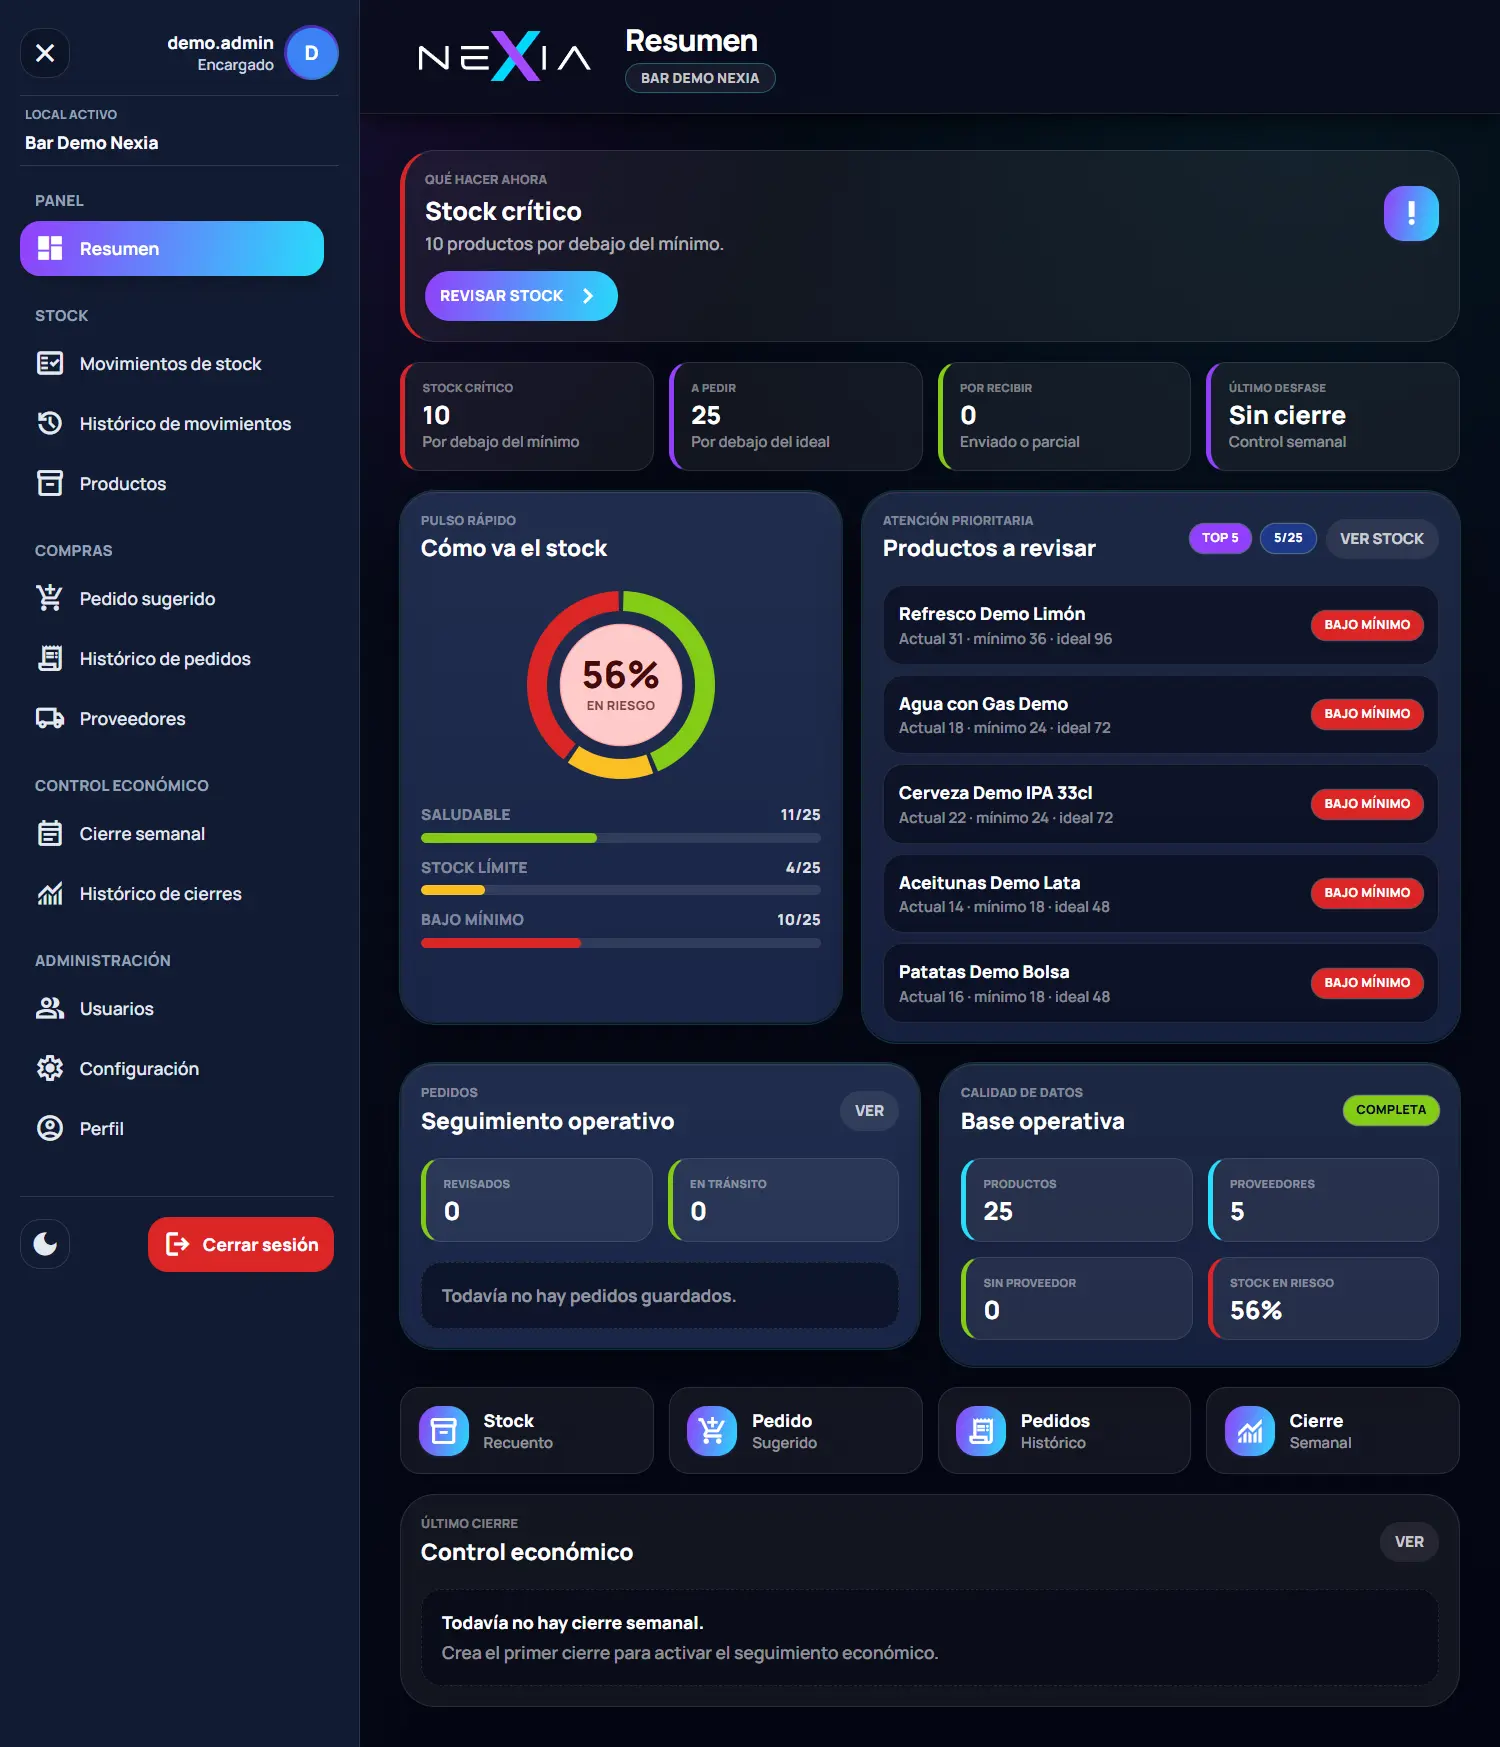Screen dimensions: 1500x1747
Task: Click the demo.admin username text
Action: [x=220, y=43]
